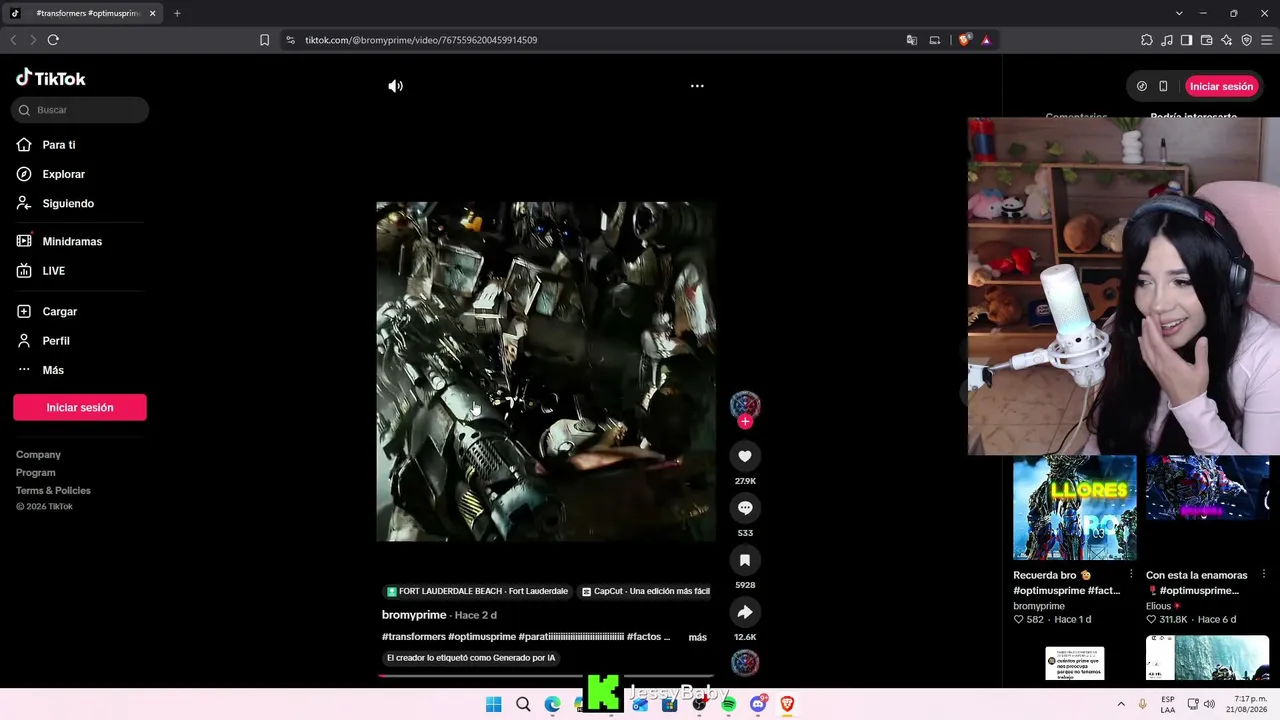Image resolution: width=1280 pixels, height=720 pixels.
Task: Like the video with the heart icon
Action: tap(745, 456)
